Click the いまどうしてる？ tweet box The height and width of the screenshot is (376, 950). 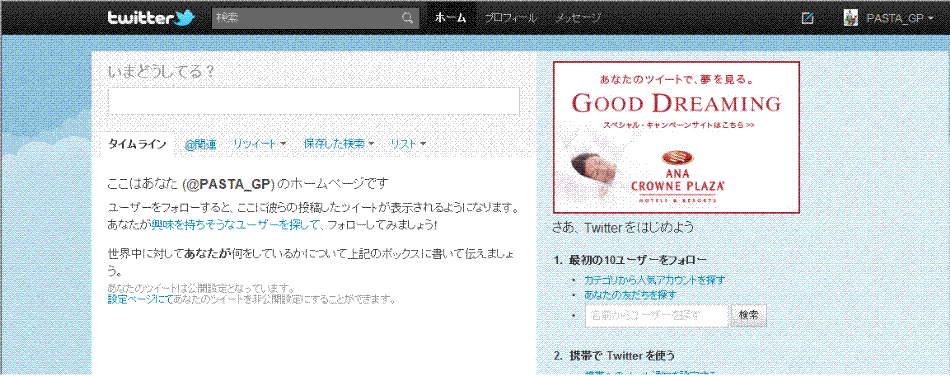(x=313, y=101)
